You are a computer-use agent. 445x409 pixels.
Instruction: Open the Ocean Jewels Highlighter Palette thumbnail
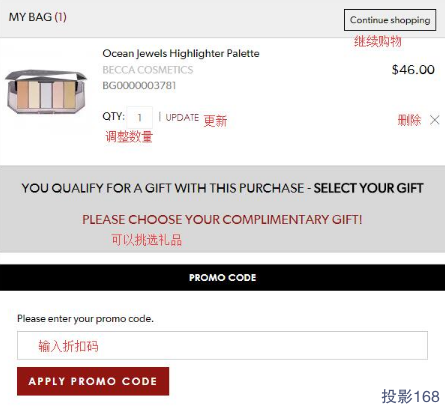pyautogui.click(x=46, y=92)
